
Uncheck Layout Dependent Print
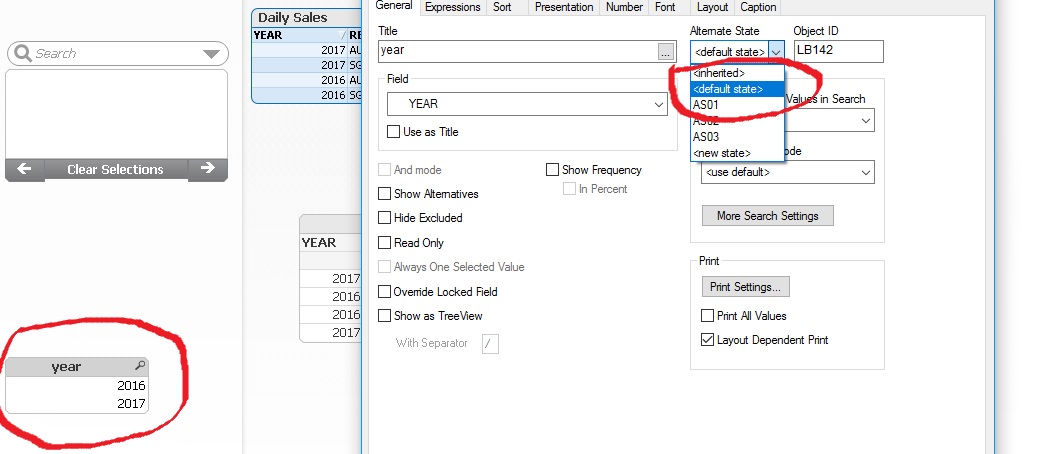click(708, 340)
